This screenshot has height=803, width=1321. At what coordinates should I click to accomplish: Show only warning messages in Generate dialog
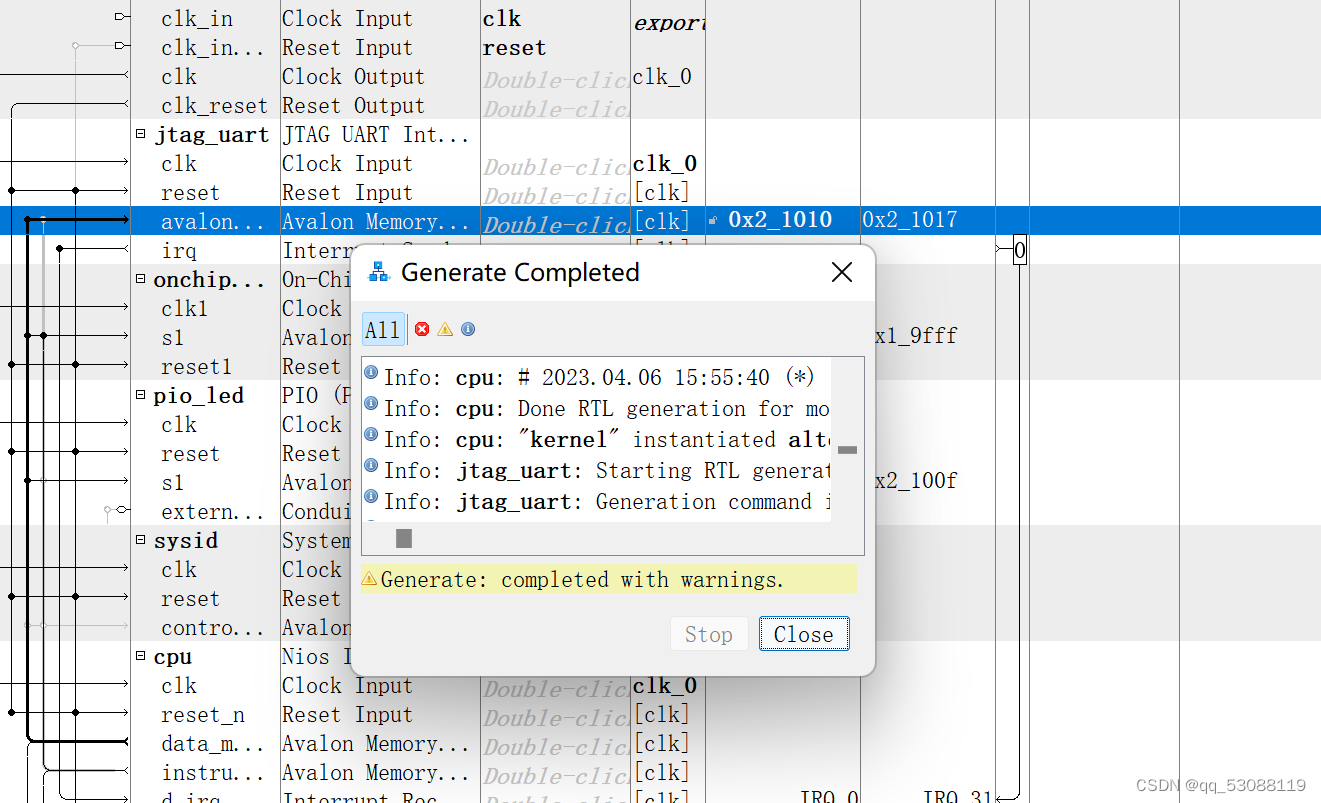(x=445, y=329)
